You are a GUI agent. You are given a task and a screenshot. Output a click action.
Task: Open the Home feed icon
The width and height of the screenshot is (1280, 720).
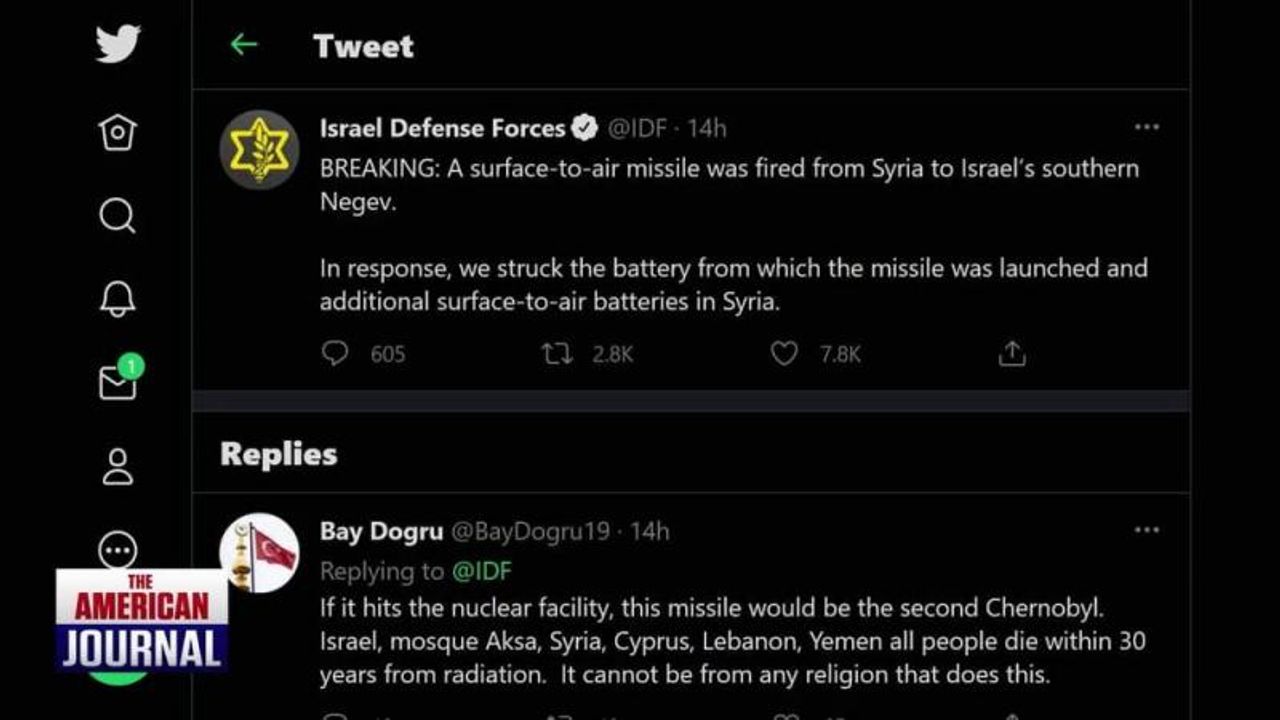(x=118, y=132)
